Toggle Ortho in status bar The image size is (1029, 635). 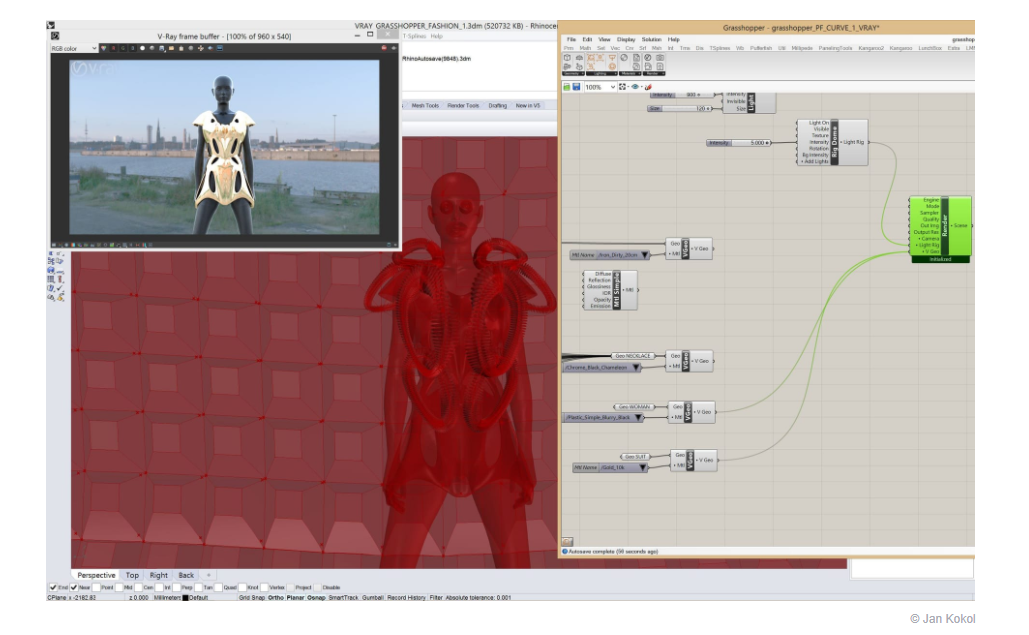coord(276,598)
